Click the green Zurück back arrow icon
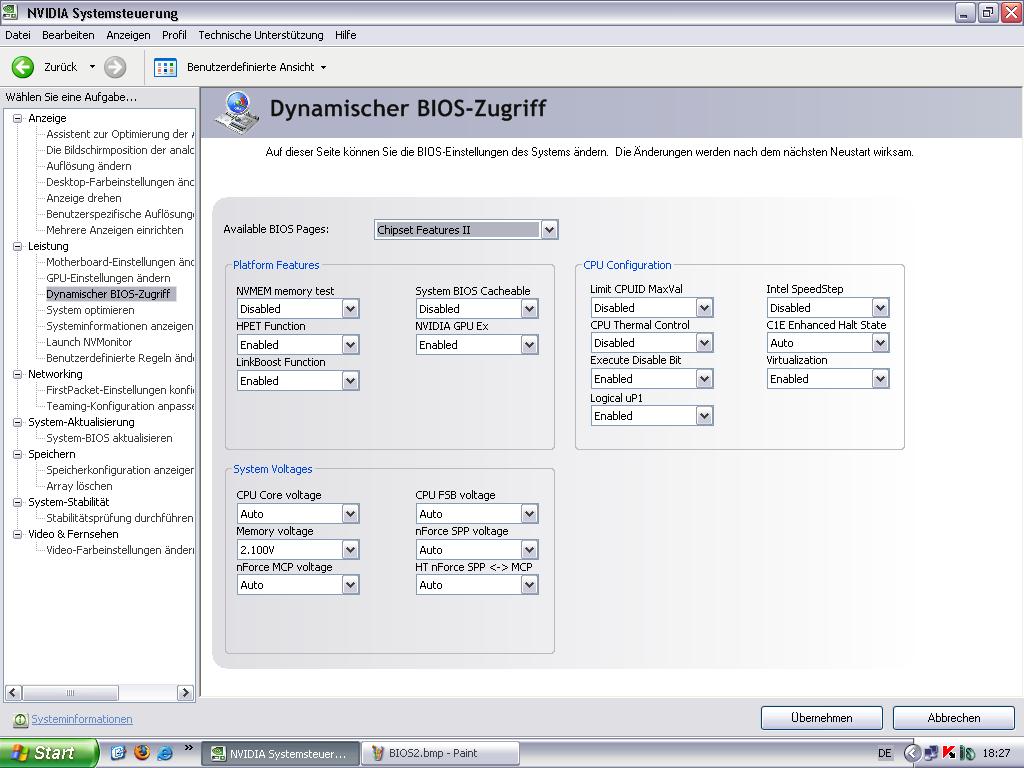Image resolution: width=1024 pixels, height=768 pixels. tap(23, 67)
